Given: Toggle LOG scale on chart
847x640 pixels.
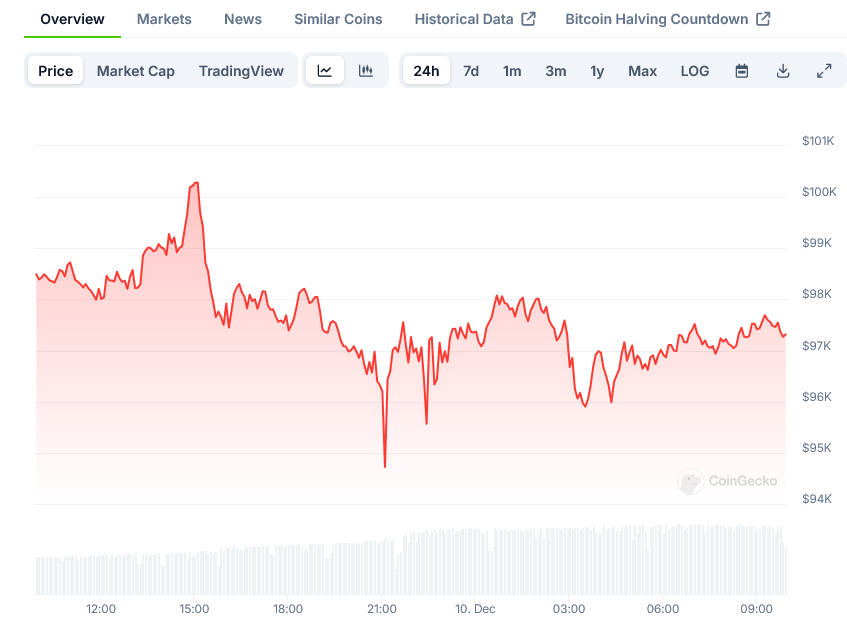Looking at the screenshot, I should (x=695, y=71).
